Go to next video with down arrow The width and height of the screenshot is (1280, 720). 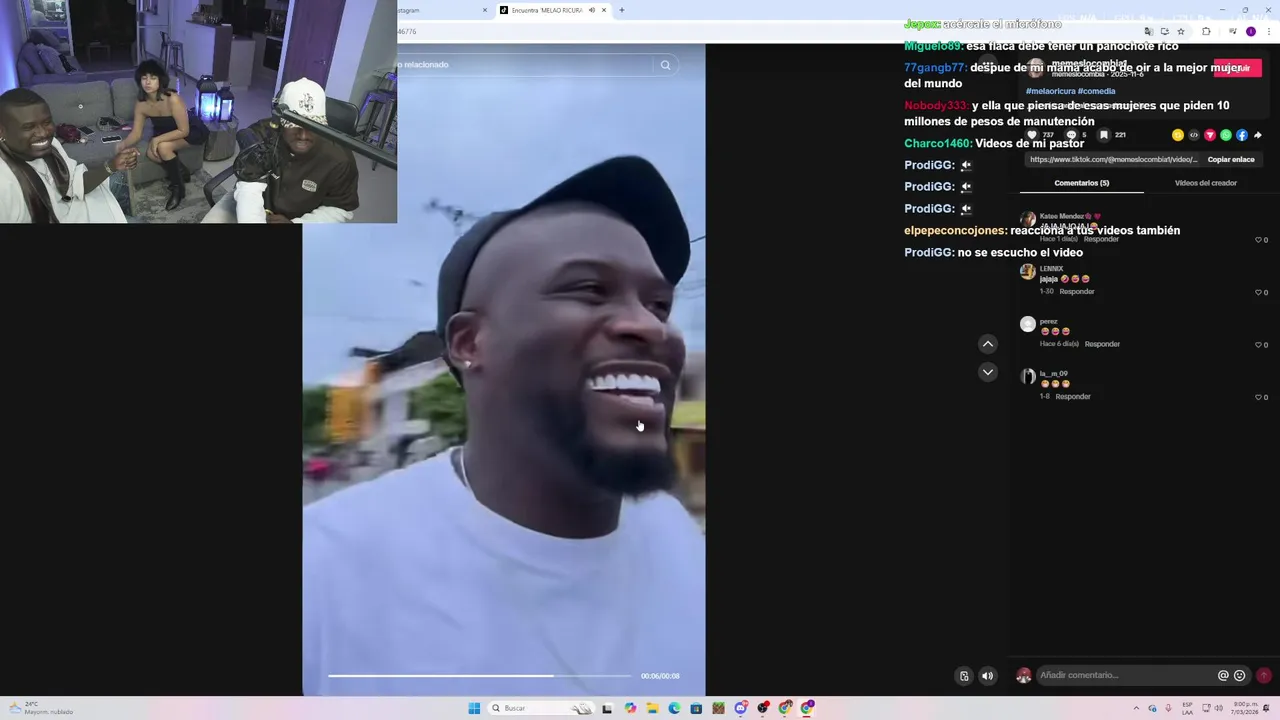click(x=988, y=372)
